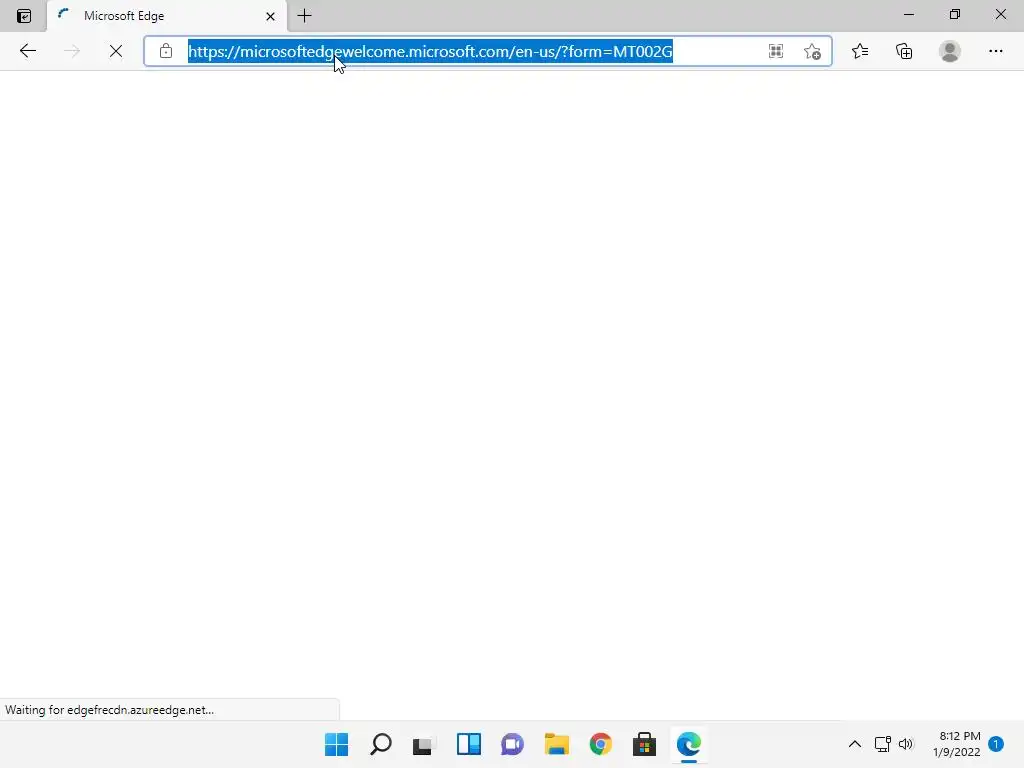Click the 'Waiting for edgefrecdn.azureedge.net...' status text
1024x768 pixels.
tap(110, 710)
